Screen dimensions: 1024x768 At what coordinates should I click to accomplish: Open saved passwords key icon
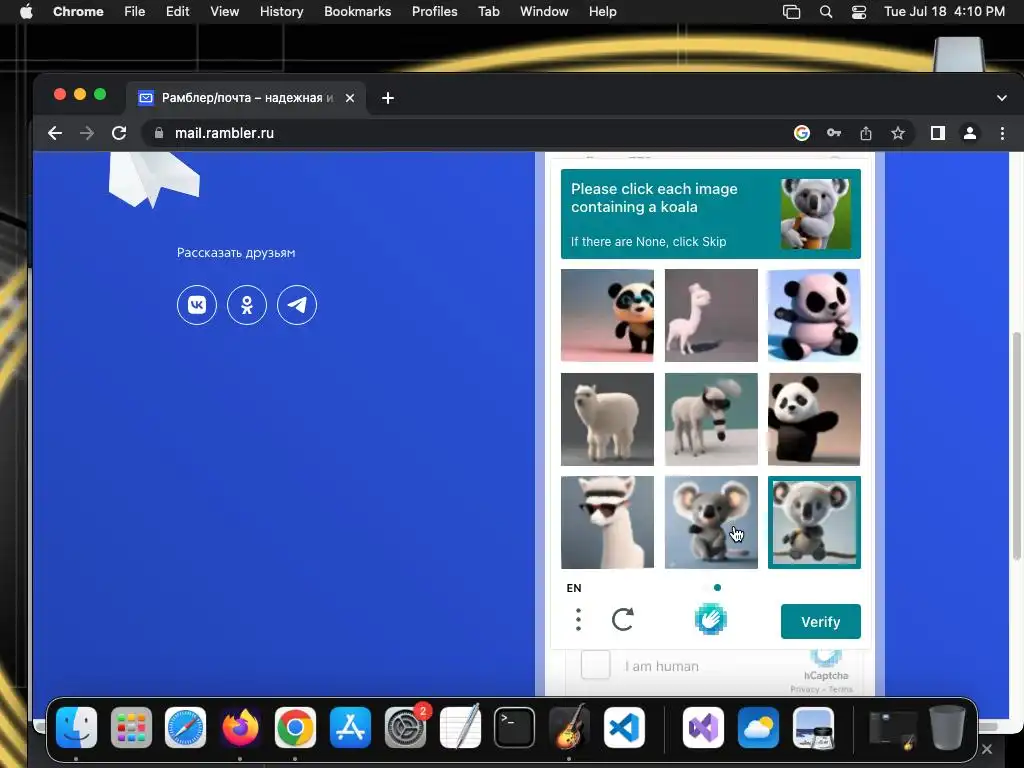[x=834, y=133]
